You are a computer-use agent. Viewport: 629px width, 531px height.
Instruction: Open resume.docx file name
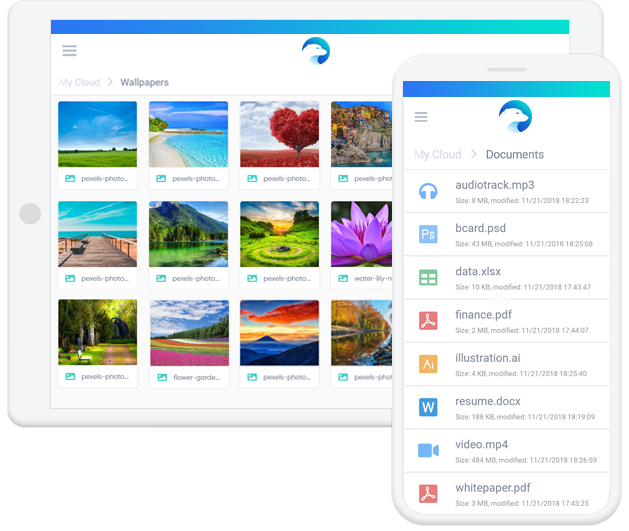tap(488, 401)
